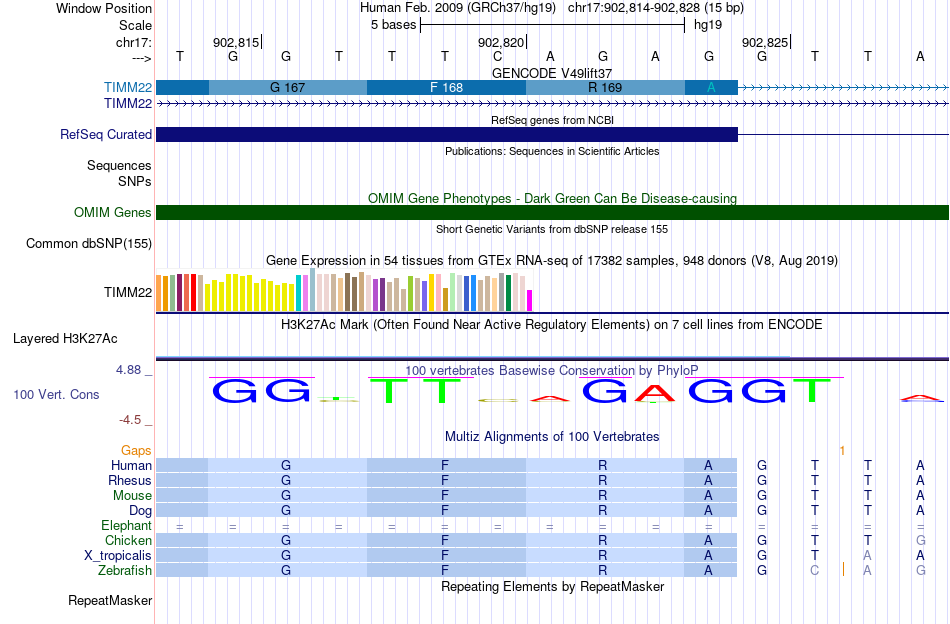
Task: Click the chr17:902,814-902,828 position text
Action: [656, 8]
